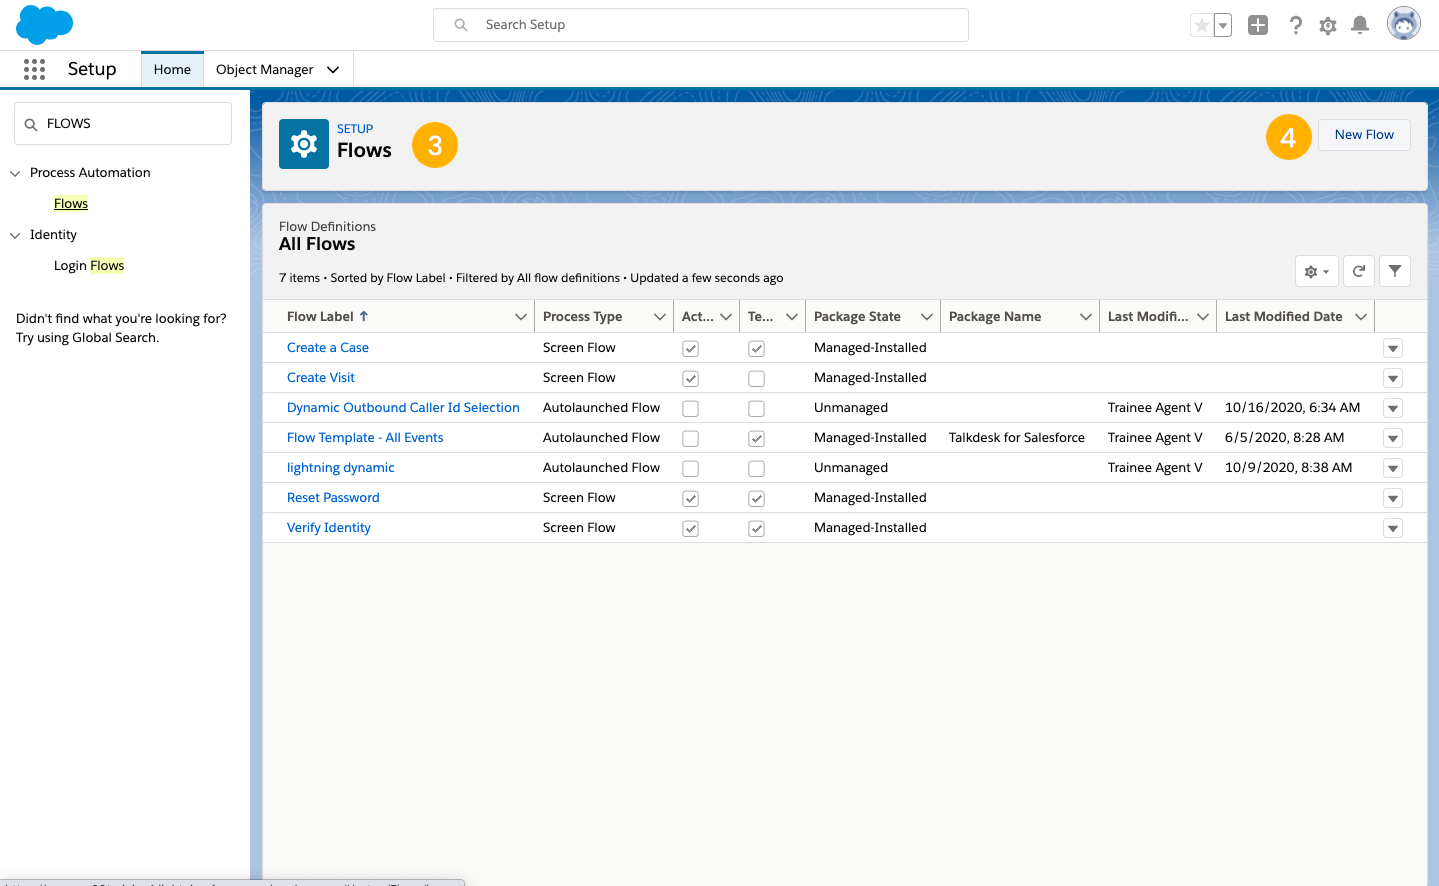Collapse the Process Automation section

tap(14, 172)
